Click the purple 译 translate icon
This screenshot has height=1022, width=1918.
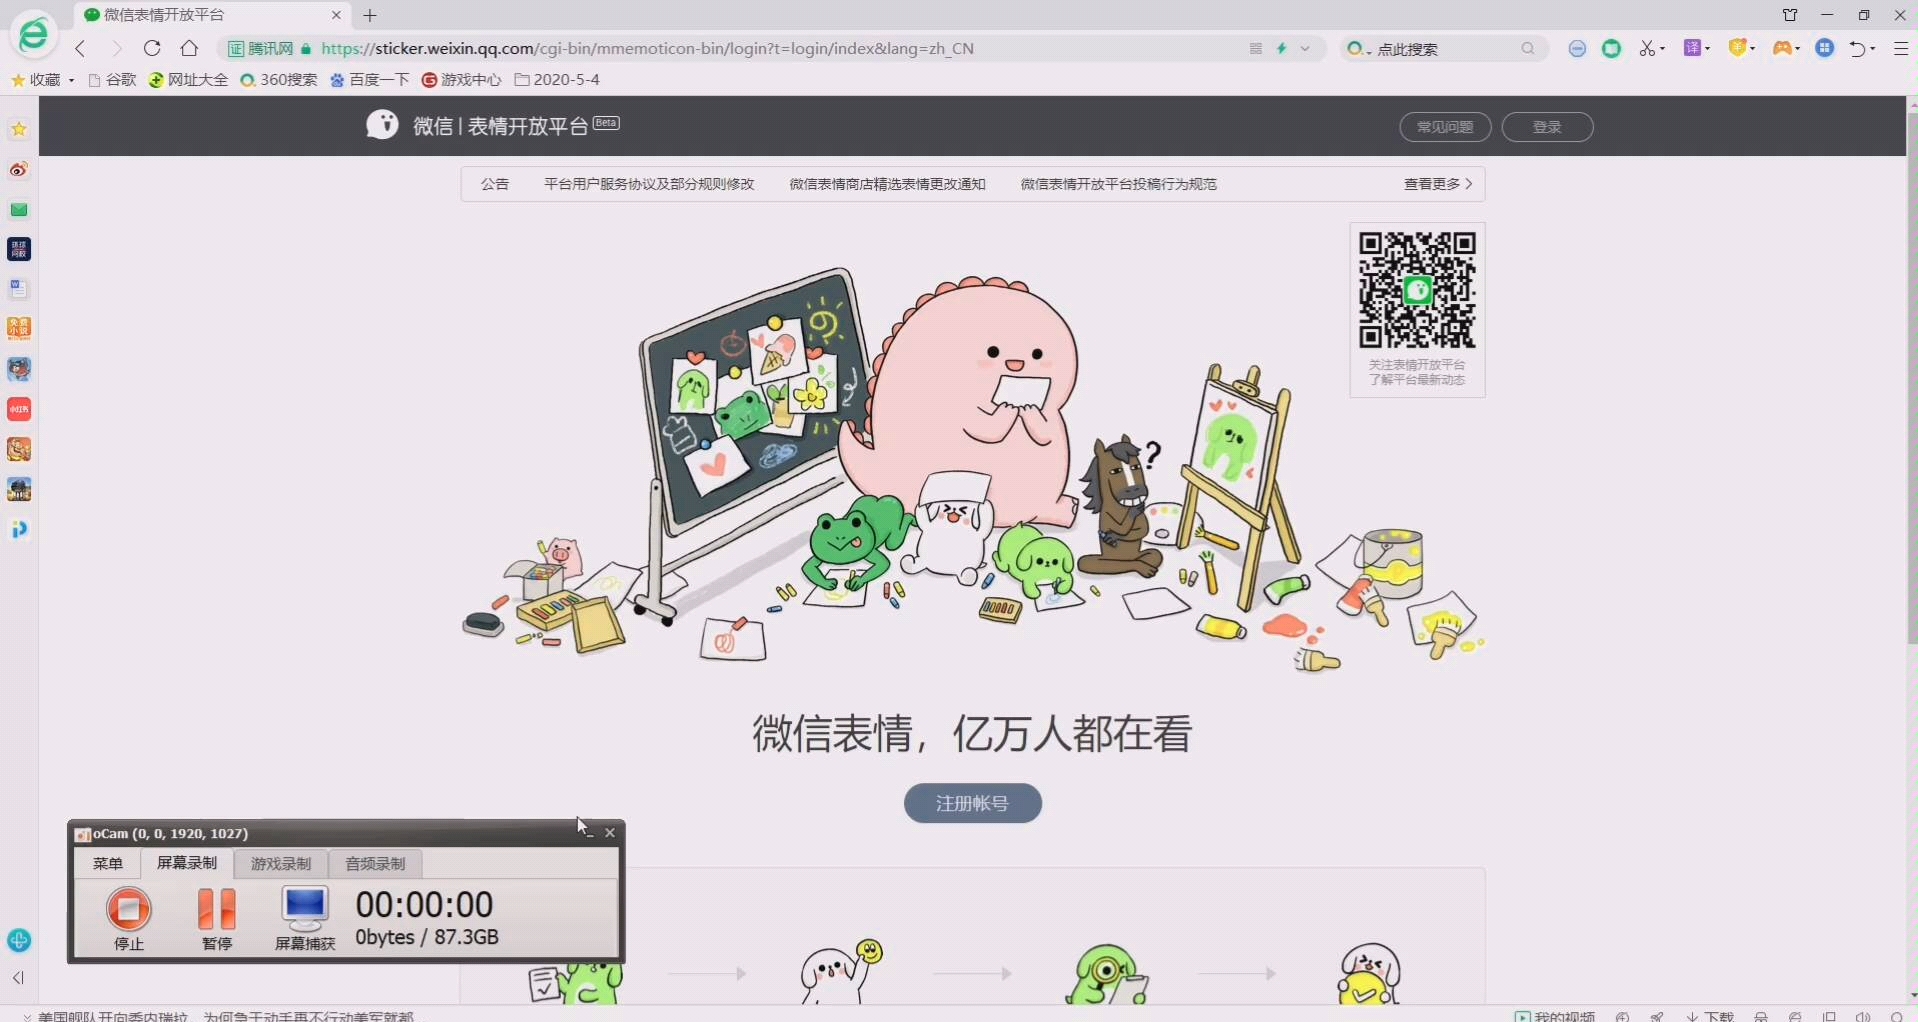click(x=1692, y=47)
